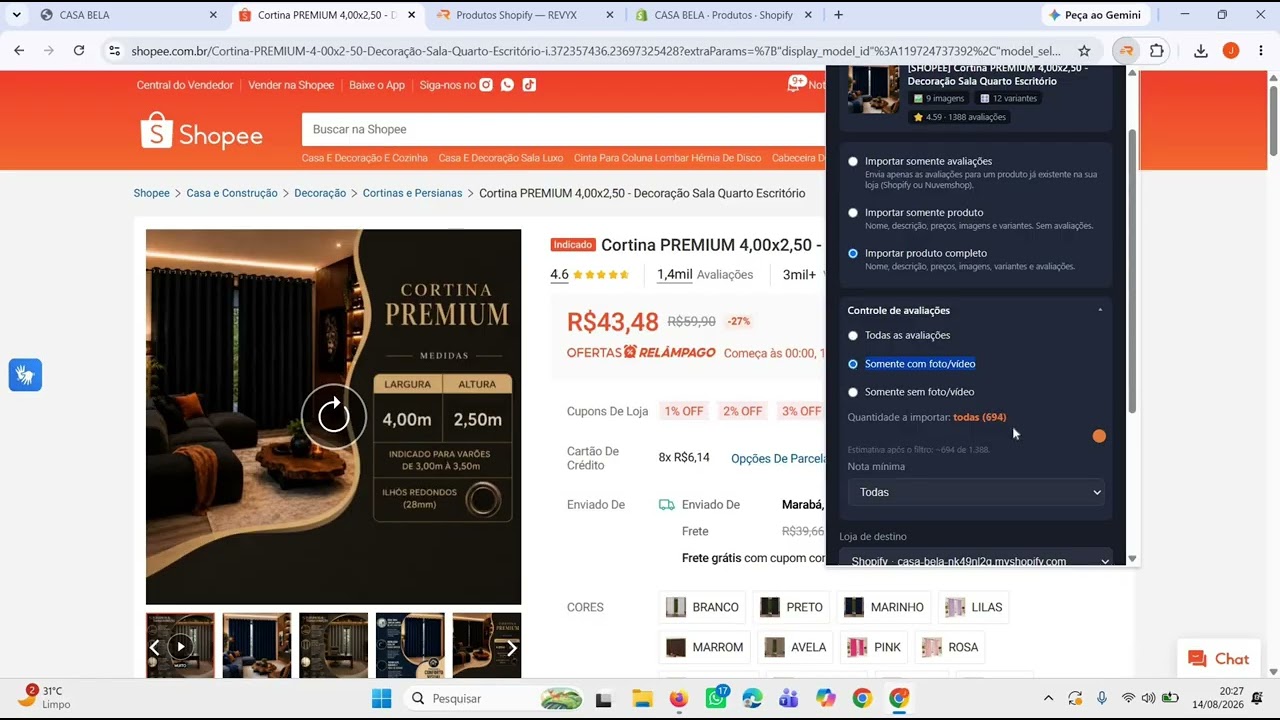Click the 1% OFF store coupon

point(684,411)
